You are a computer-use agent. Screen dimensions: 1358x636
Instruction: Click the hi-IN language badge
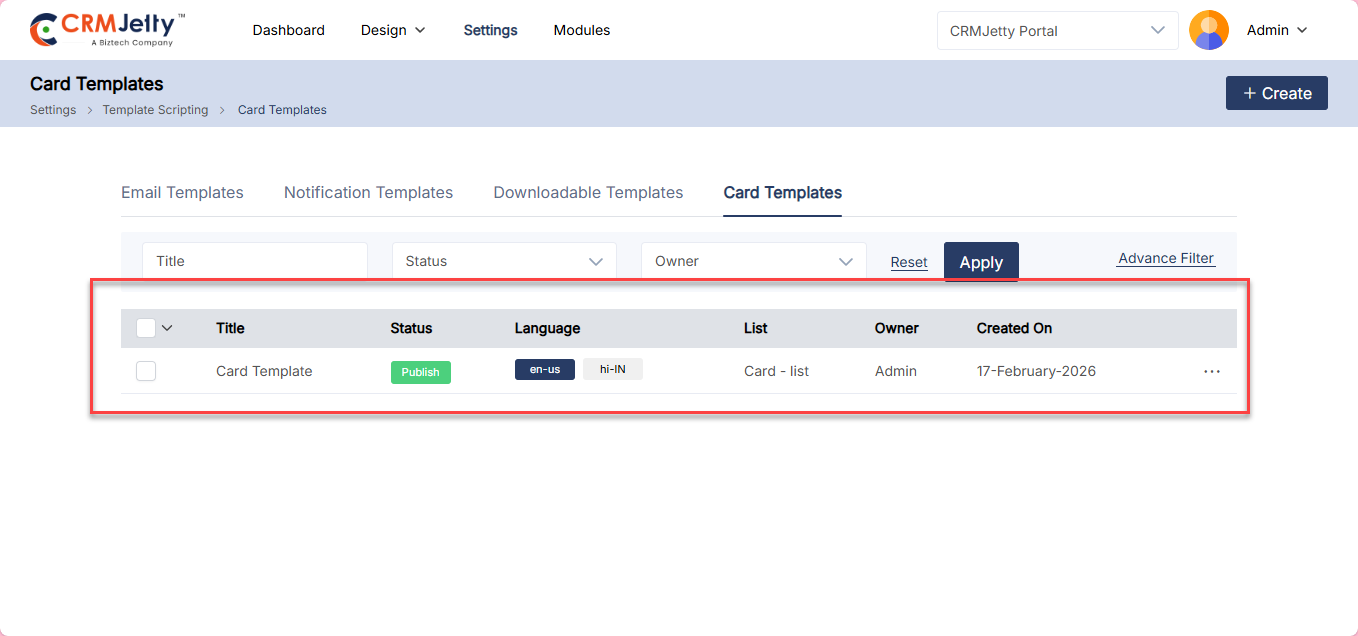point(613,370)
